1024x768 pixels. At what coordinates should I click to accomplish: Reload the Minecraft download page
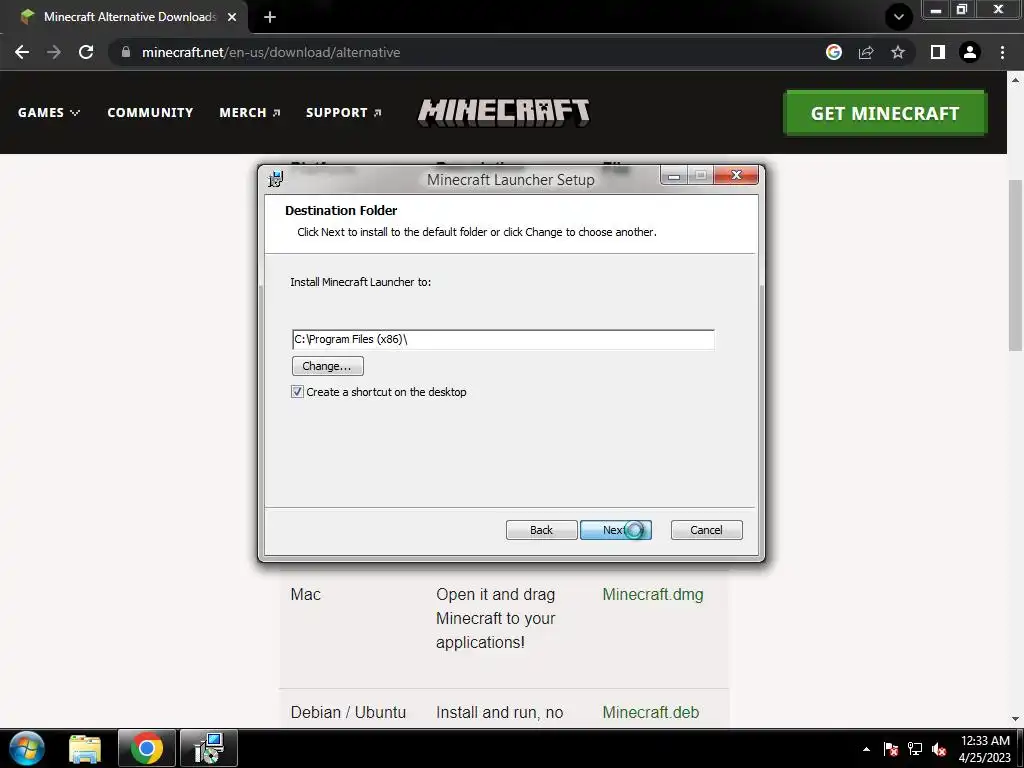pos(86,52)
